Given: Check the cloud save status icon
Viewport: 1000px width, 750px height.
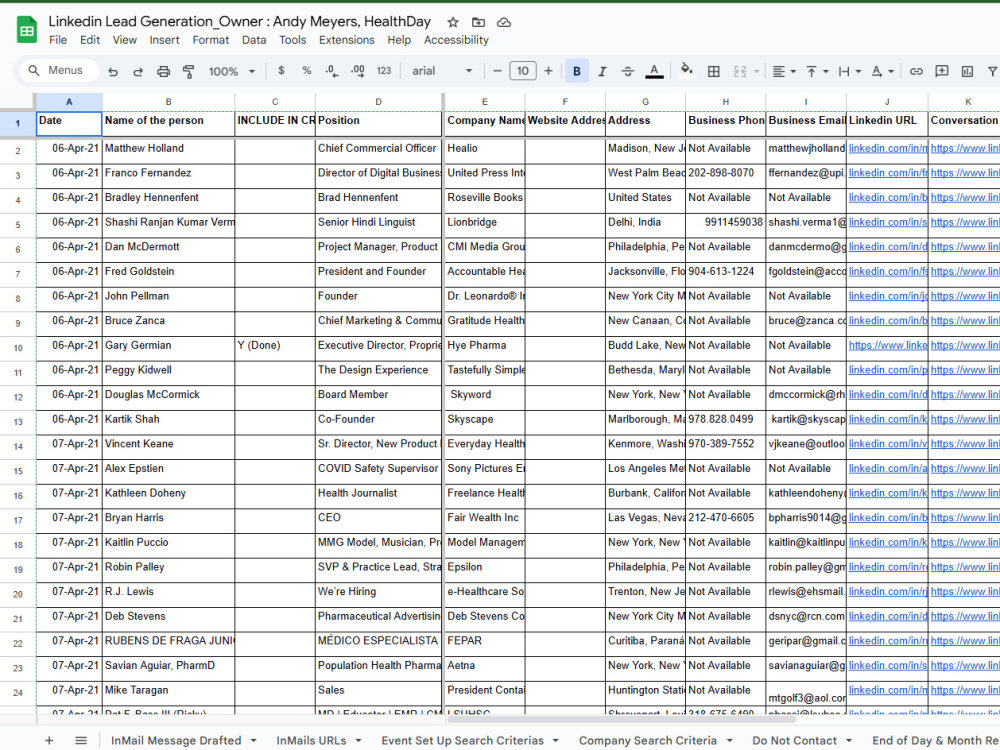Looking at the screenshot, I should point(504,22).
